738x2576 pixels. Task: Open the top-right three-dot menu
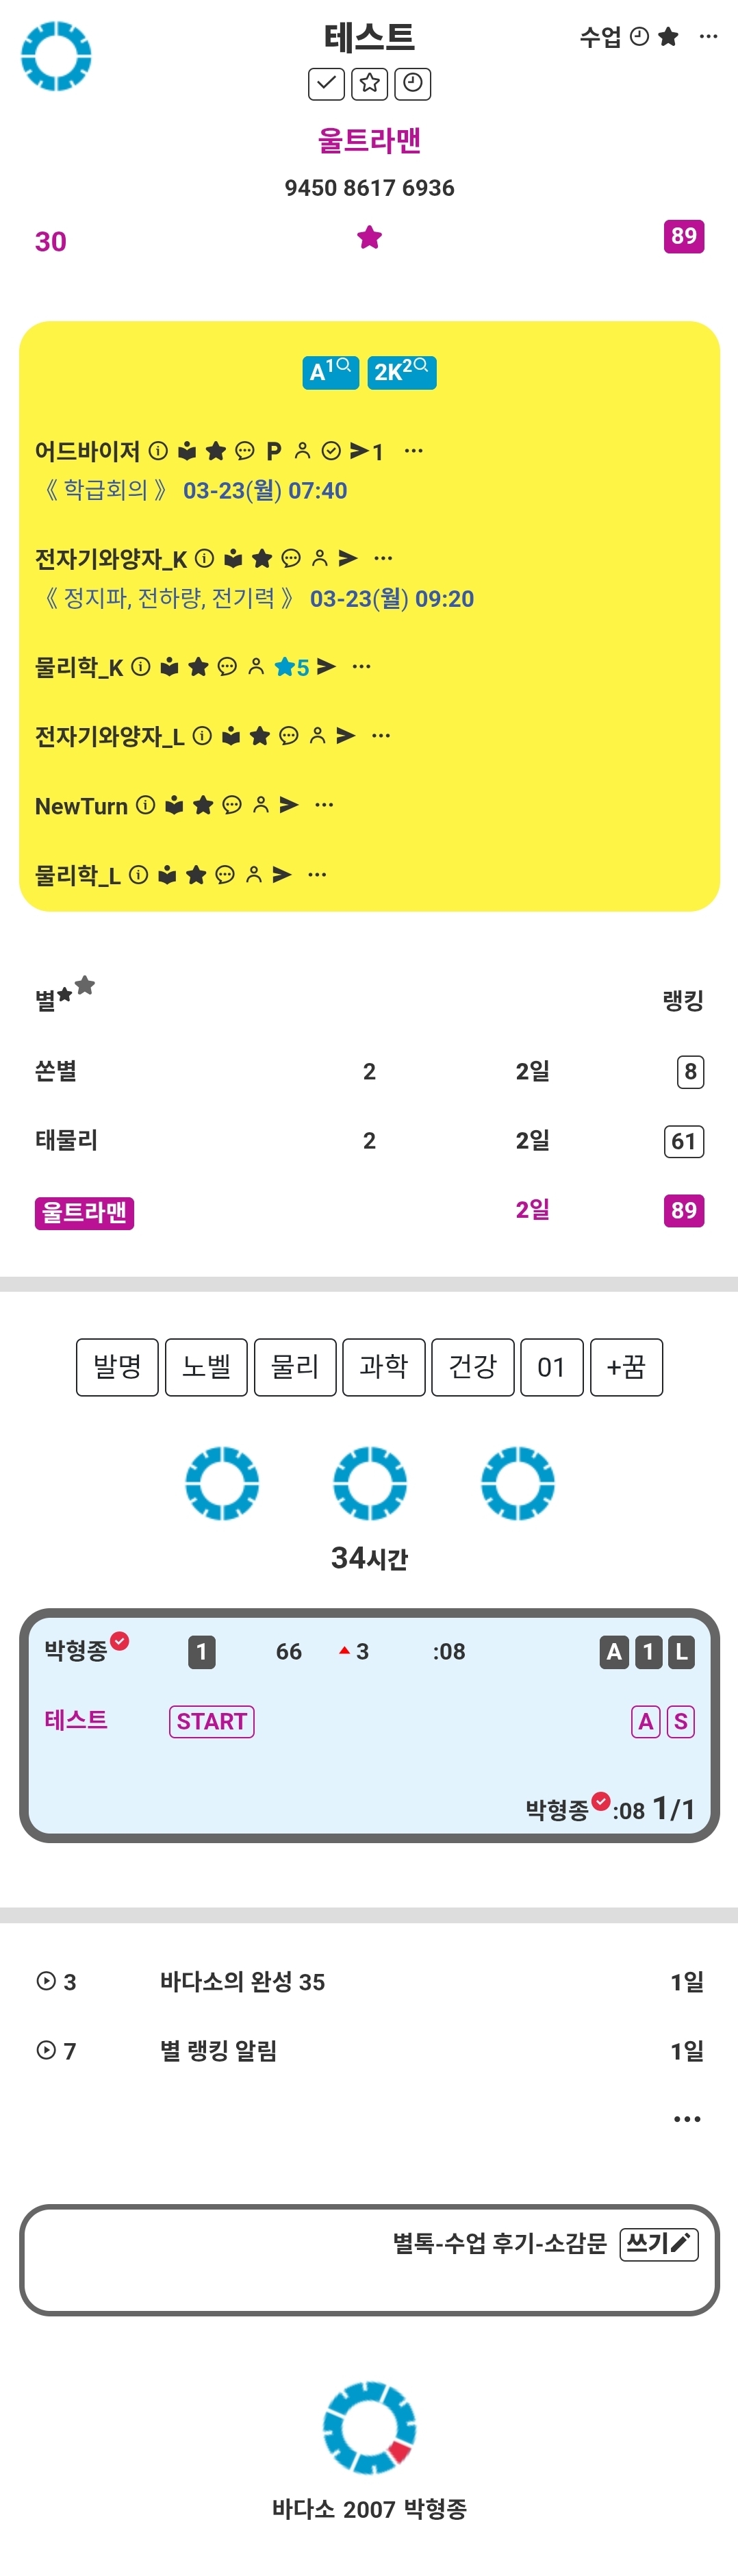point(708,37)
